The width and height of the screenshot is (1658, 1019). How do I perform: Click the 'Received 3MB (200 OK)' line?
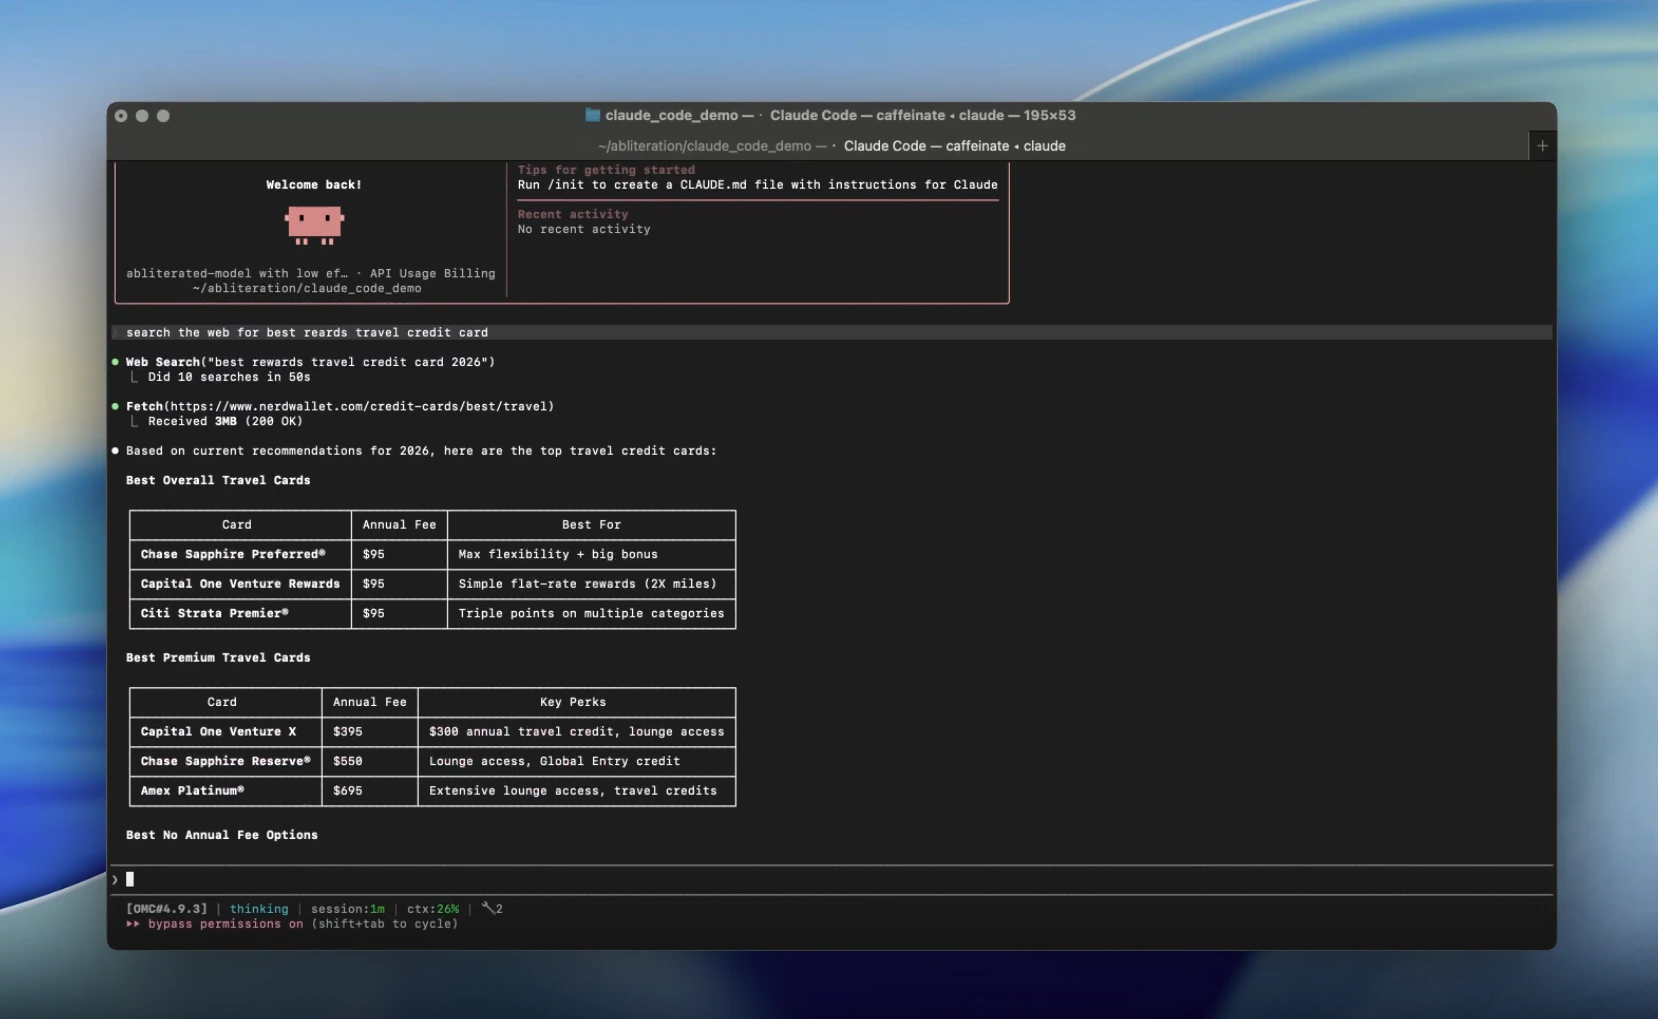coord(225,421)
